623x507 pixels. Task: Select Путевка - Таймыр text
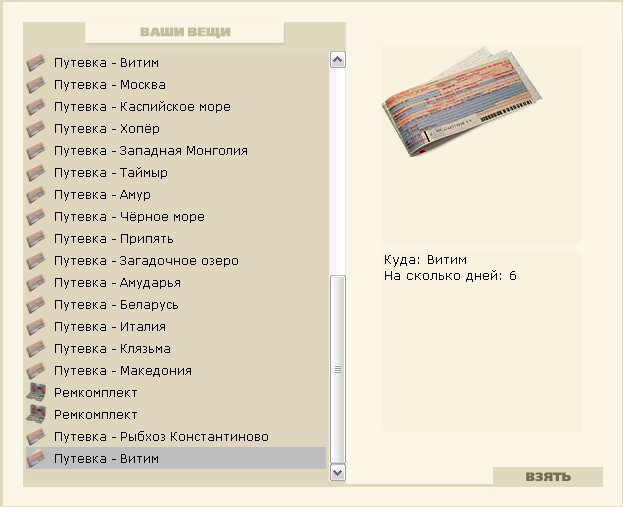pyautogui.click(x=111, y=173)
